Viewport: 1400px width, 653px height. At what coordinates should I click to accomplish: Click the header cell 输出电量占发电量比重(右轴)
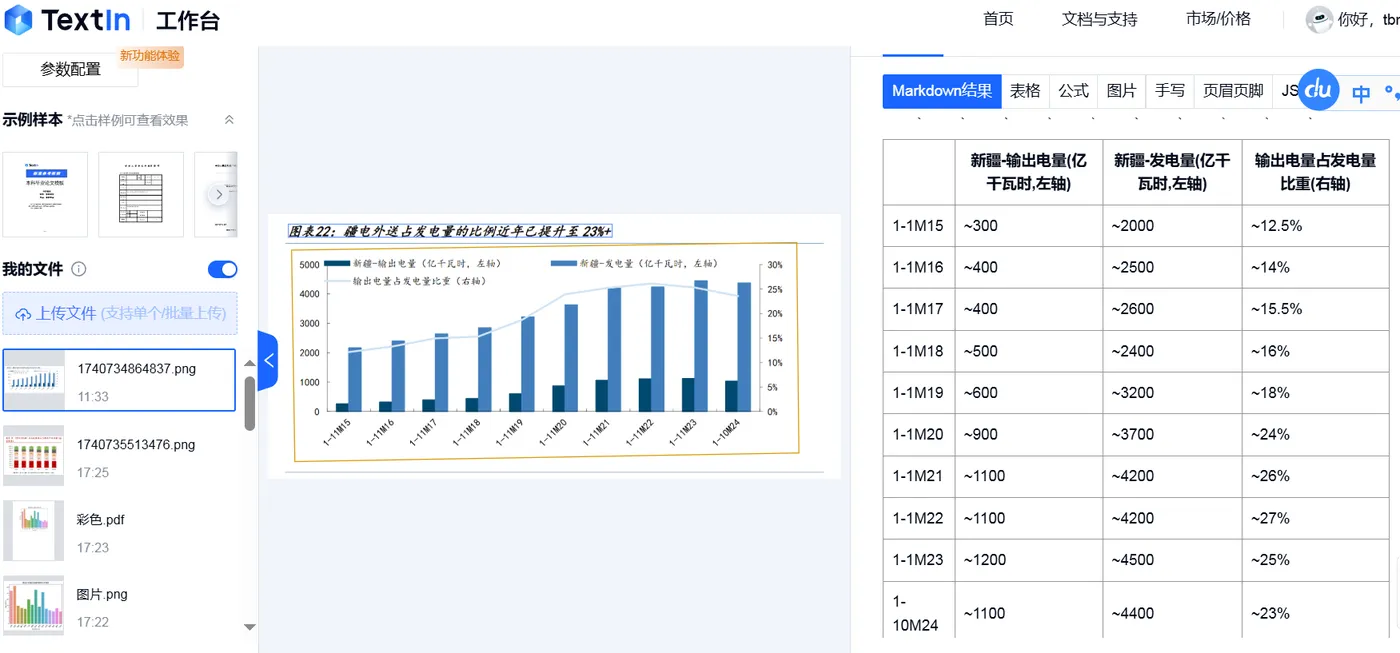(x=1315, y=172)
